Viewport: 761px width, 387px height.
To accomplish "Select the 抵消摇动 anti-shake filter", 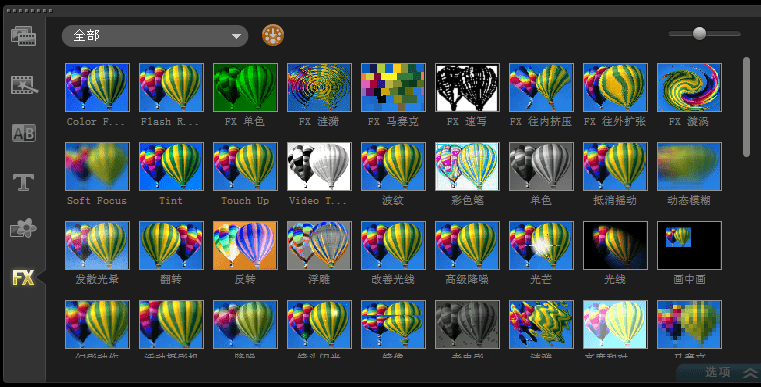I will (615, 167).
